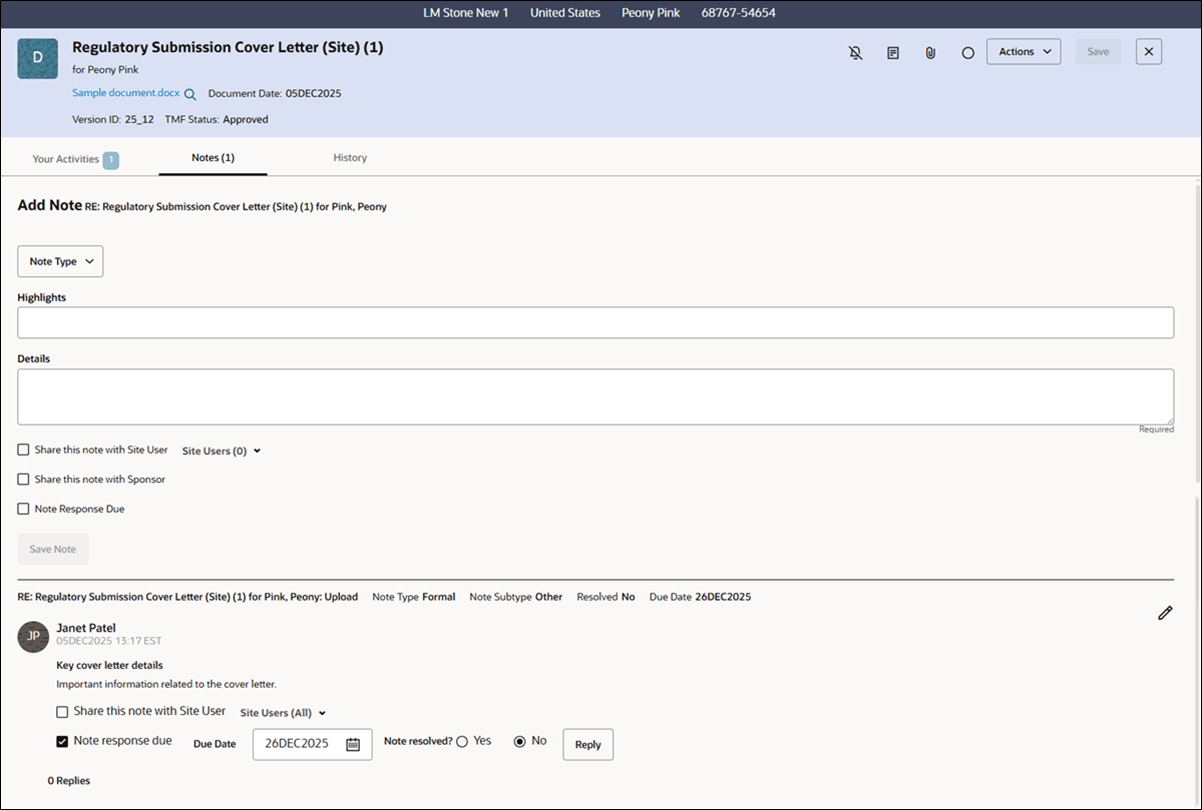Open the Note Type dropdown
1202x810 pixels.
click(60, 261)
